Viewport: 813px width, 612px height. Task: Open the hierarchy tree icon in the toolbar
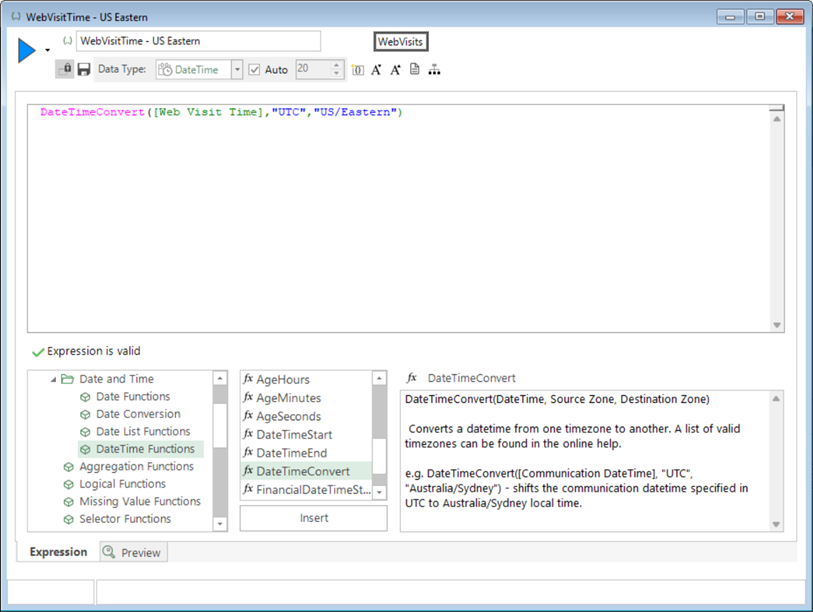tap(434, 70)
